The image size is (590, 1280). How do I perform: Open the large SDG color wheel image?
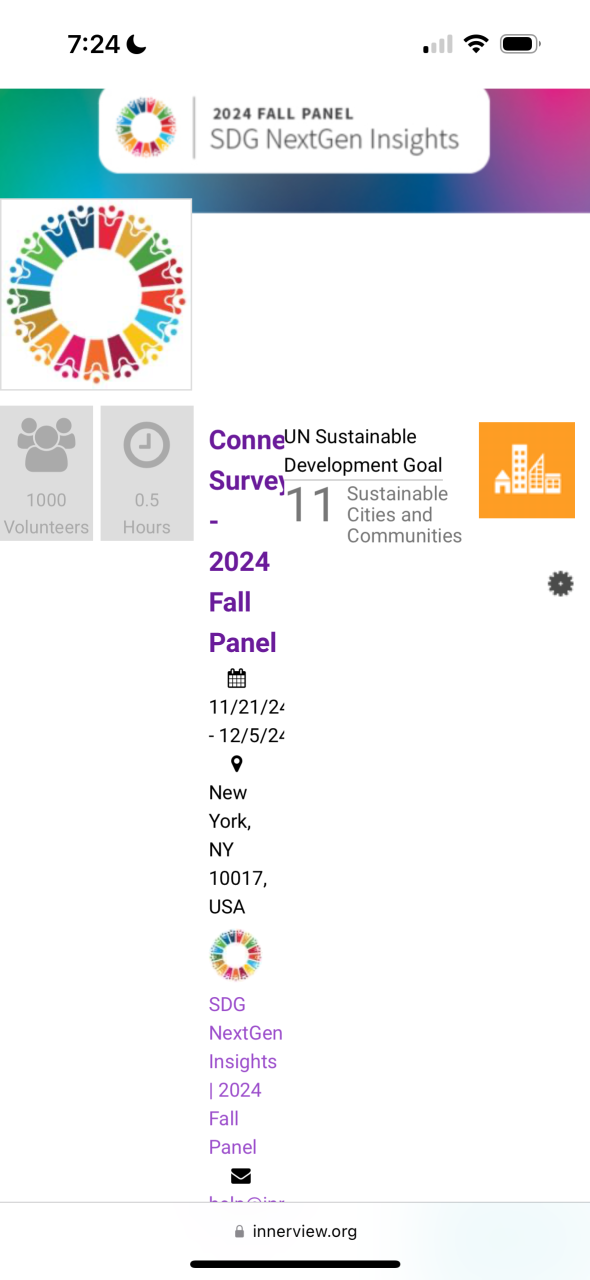(96, 295)
